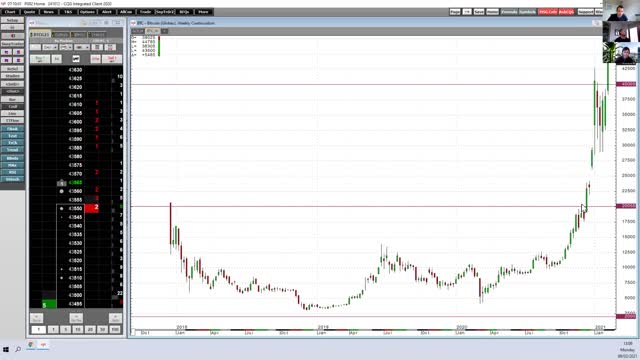Viewport: 640px width, 360px height.
Task: Open the Chart menu in top bar
Action: tap(10, 12)
